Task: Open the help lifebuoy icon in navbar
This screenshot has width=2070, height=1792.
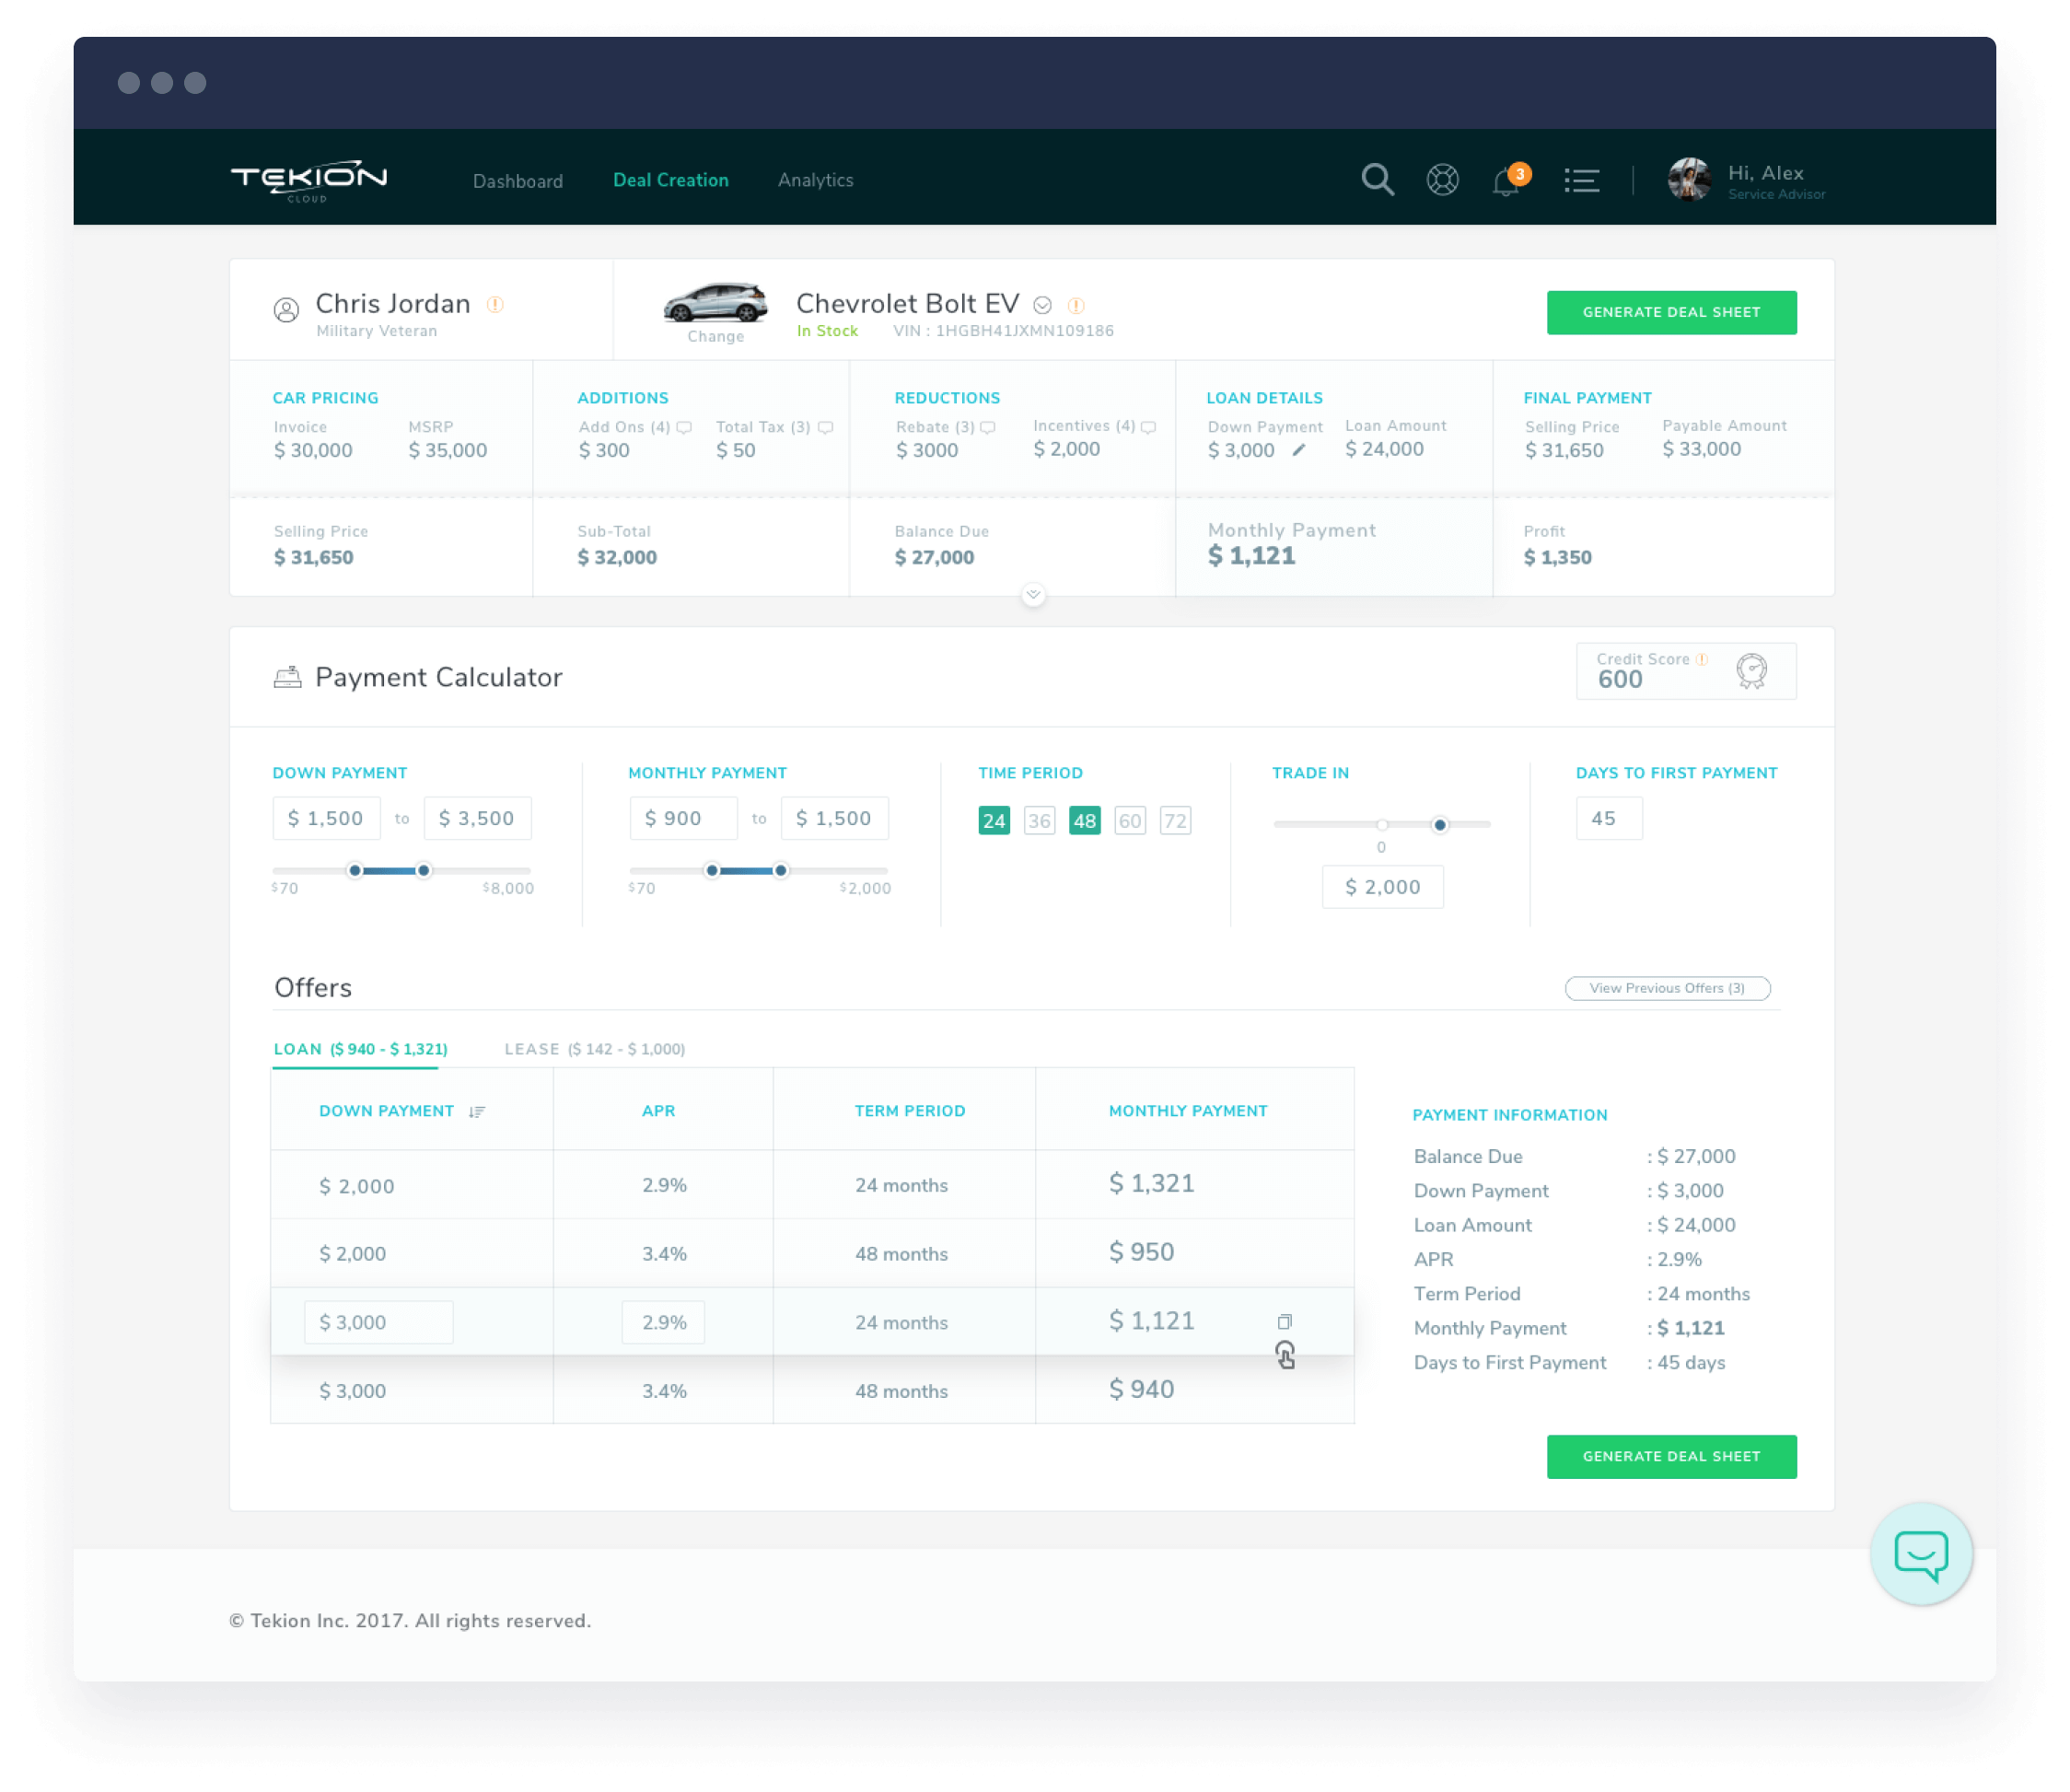Action: tap(1441, 180)
